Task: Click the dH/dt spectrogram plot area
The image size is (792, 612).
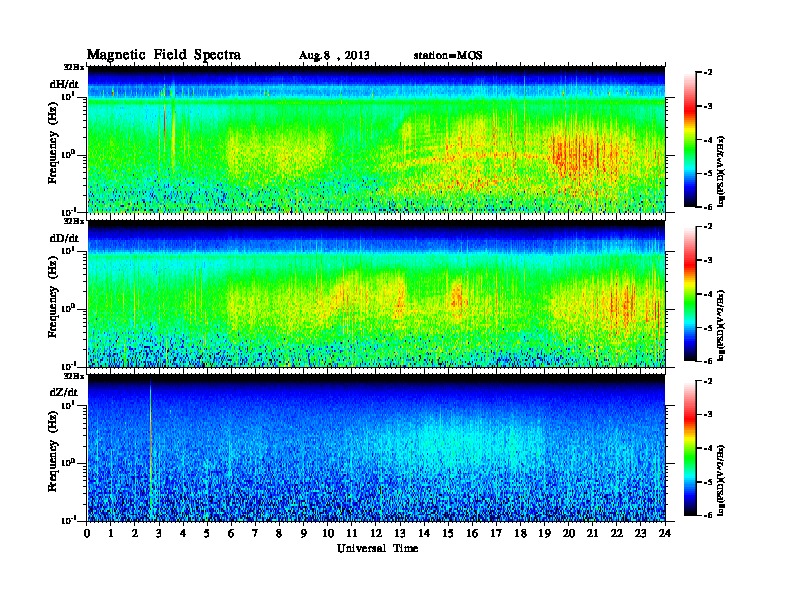Action: point(376,139)
